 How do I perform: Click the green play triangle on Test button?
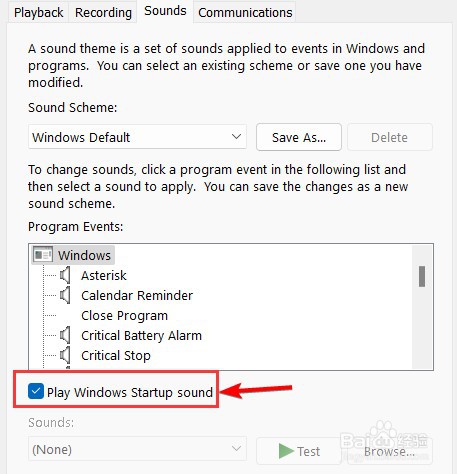(286, 451)
